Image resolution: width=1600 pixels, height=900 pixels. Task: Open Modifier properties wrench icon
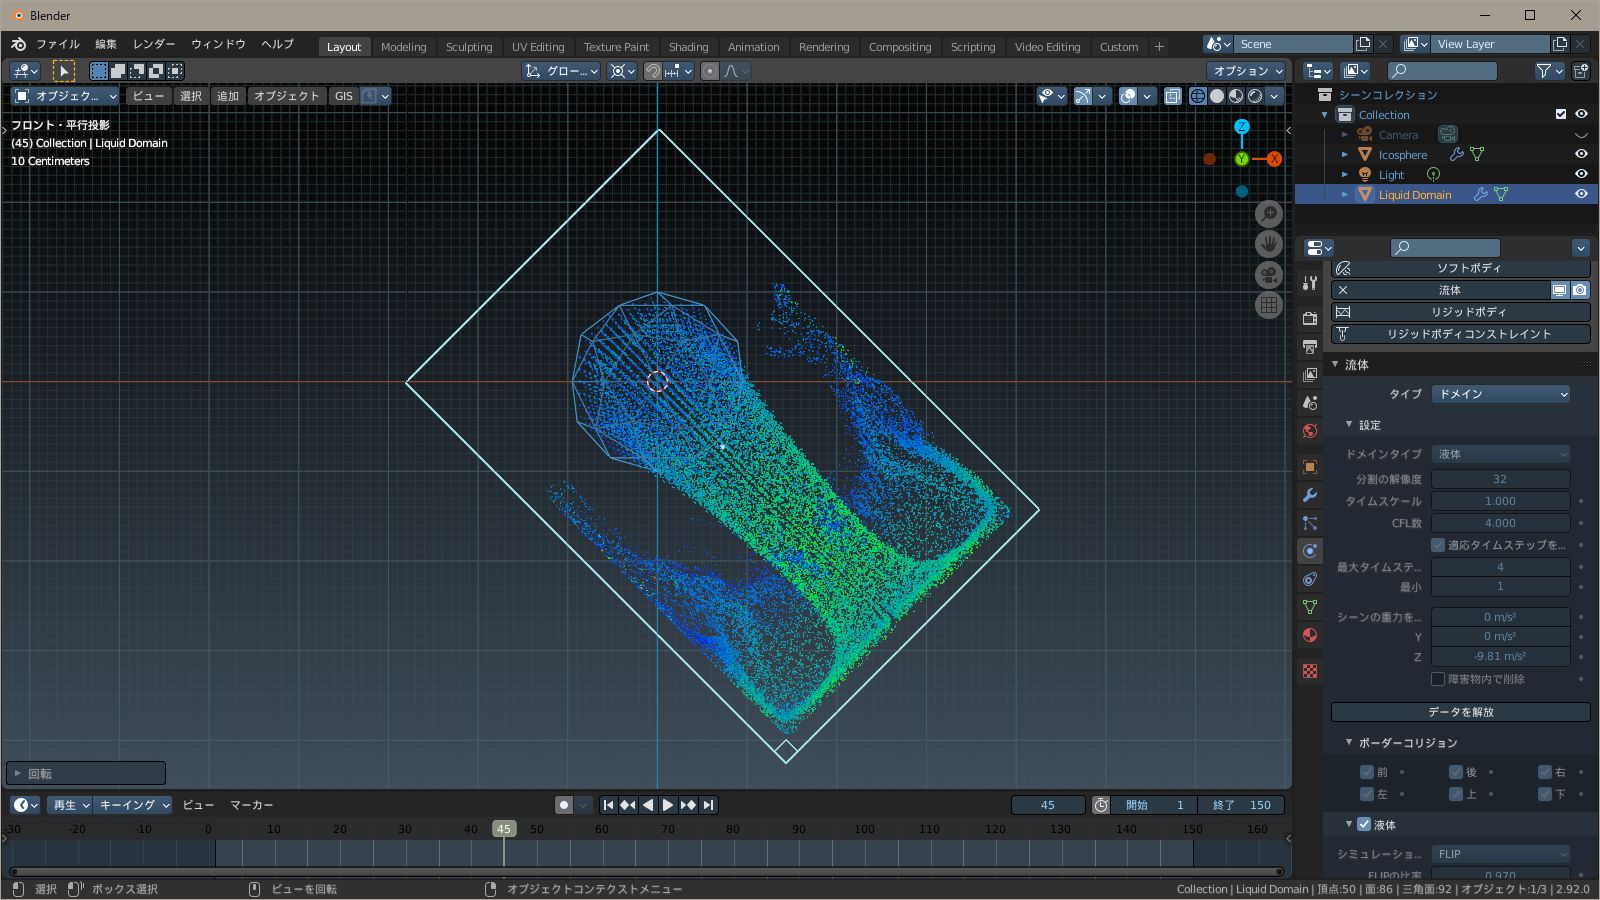(1310, 495)
